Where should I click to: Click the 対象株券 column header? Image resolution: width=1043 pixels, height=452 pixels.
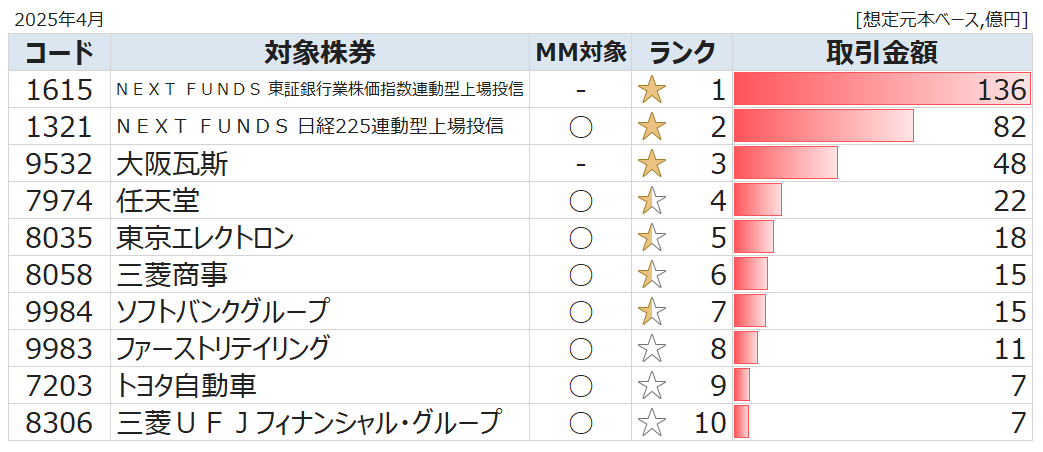(320, 52)
